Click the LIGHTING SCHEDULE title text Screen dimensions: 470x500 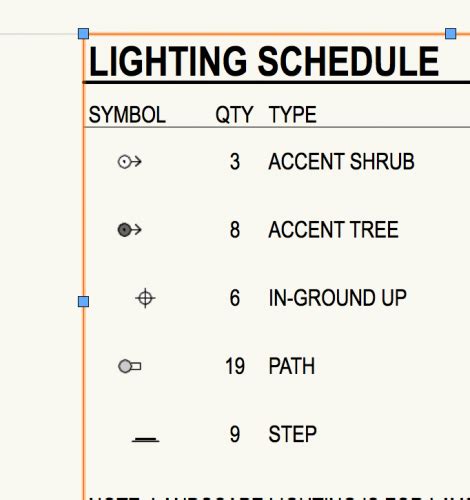tap(264, 61)
